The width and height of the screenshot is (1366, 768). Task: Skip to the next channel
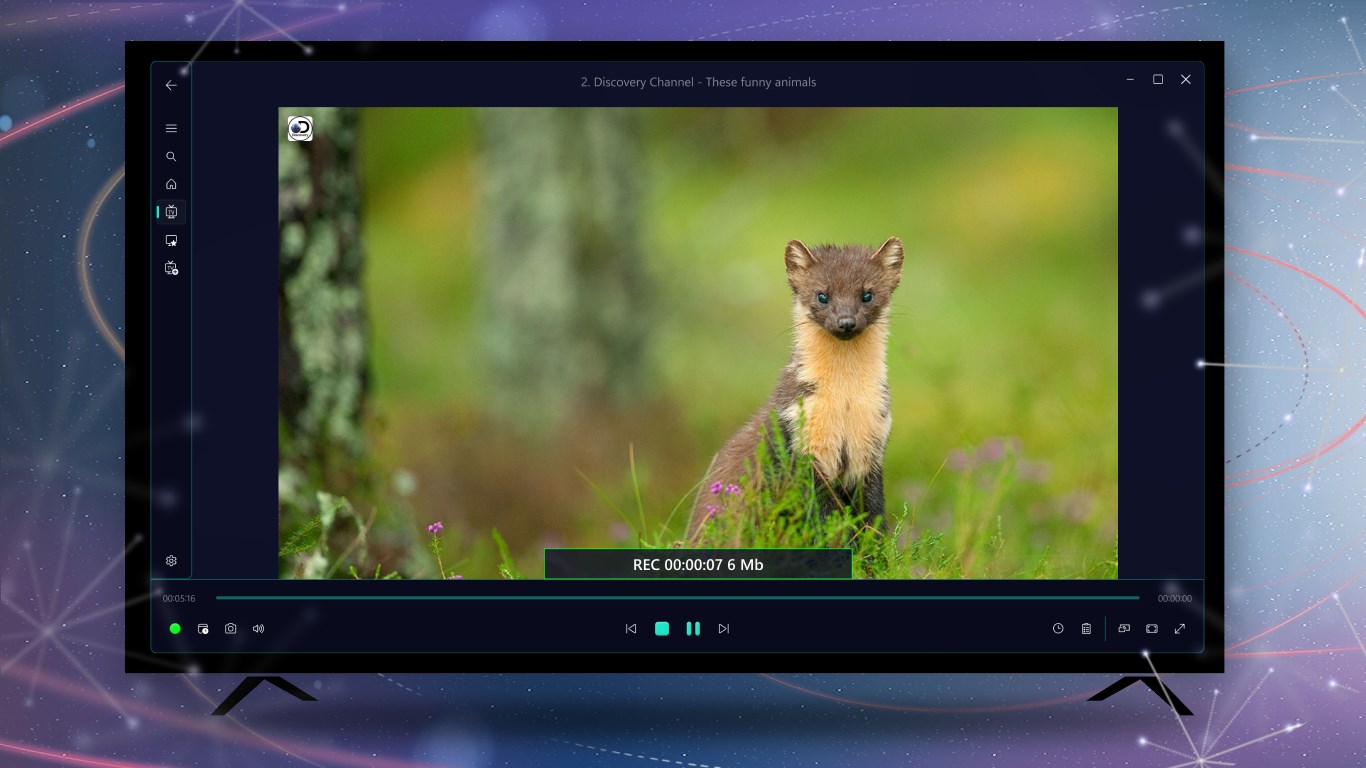(x=724, y=629)
